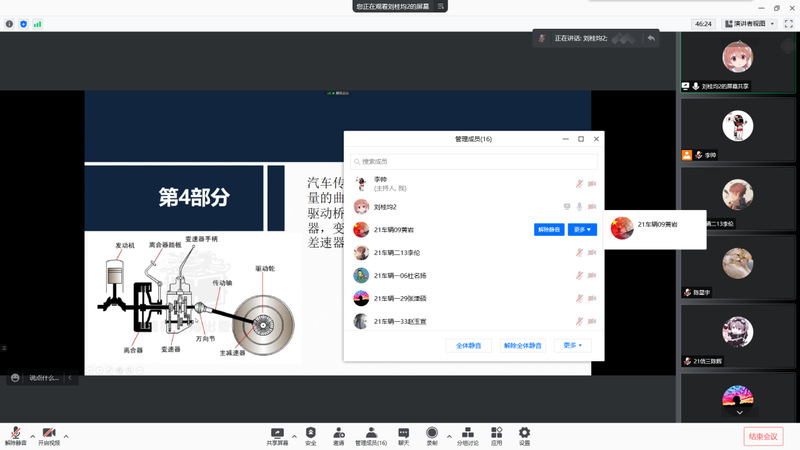Open the 安全 security icon in toolbar

[310, 432]
